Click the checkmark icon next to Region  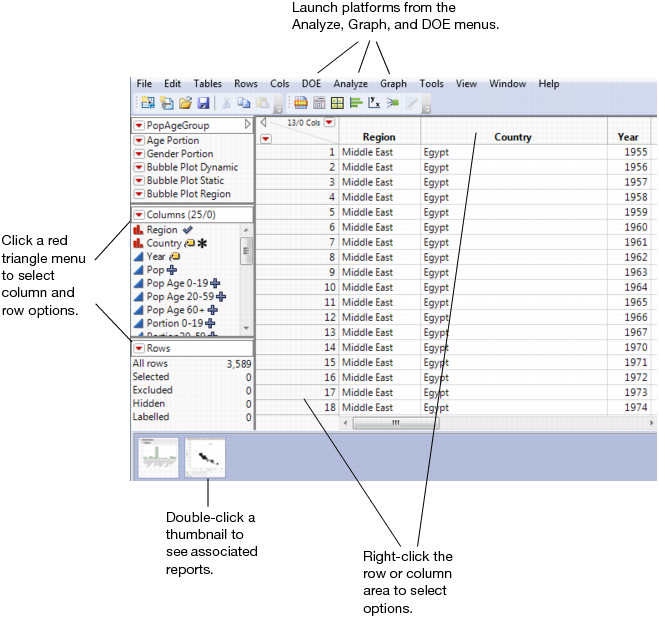(x=187, y=230)
